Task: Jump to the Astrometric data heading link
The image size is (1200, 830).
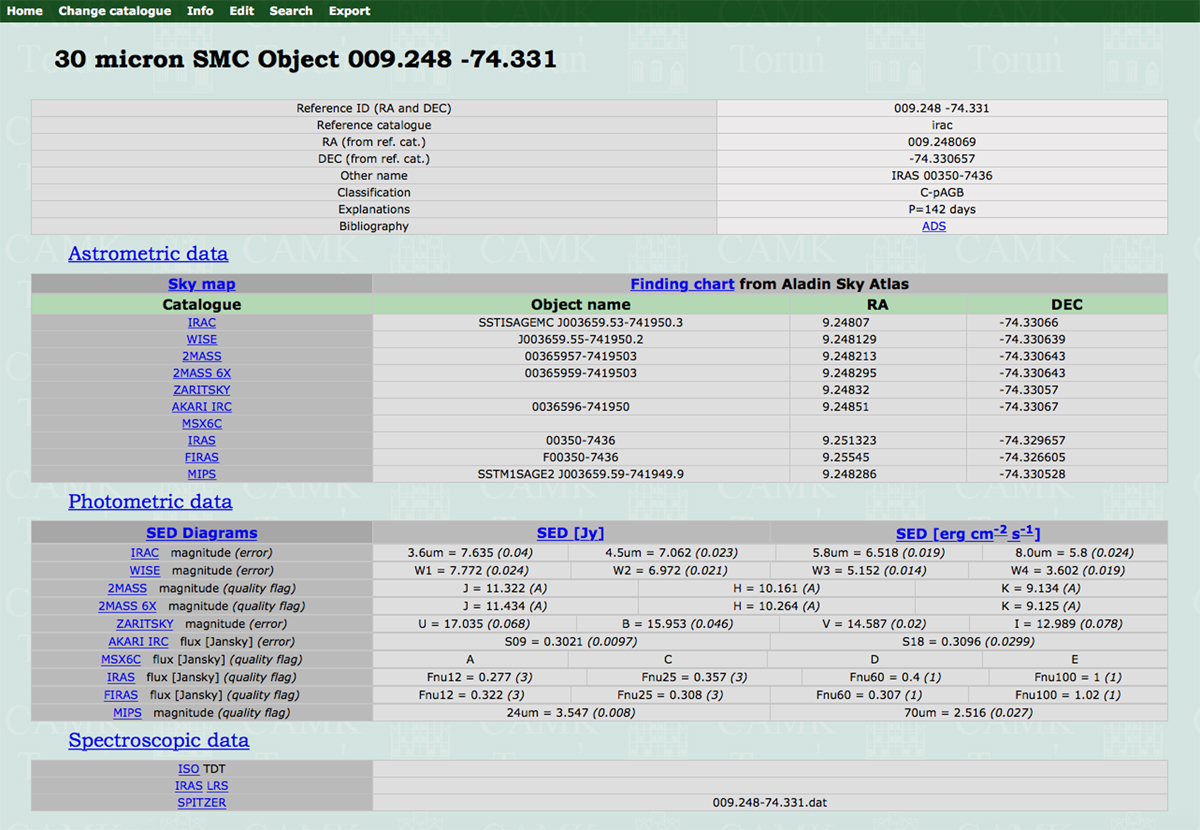Action: (x=148, y=254)
